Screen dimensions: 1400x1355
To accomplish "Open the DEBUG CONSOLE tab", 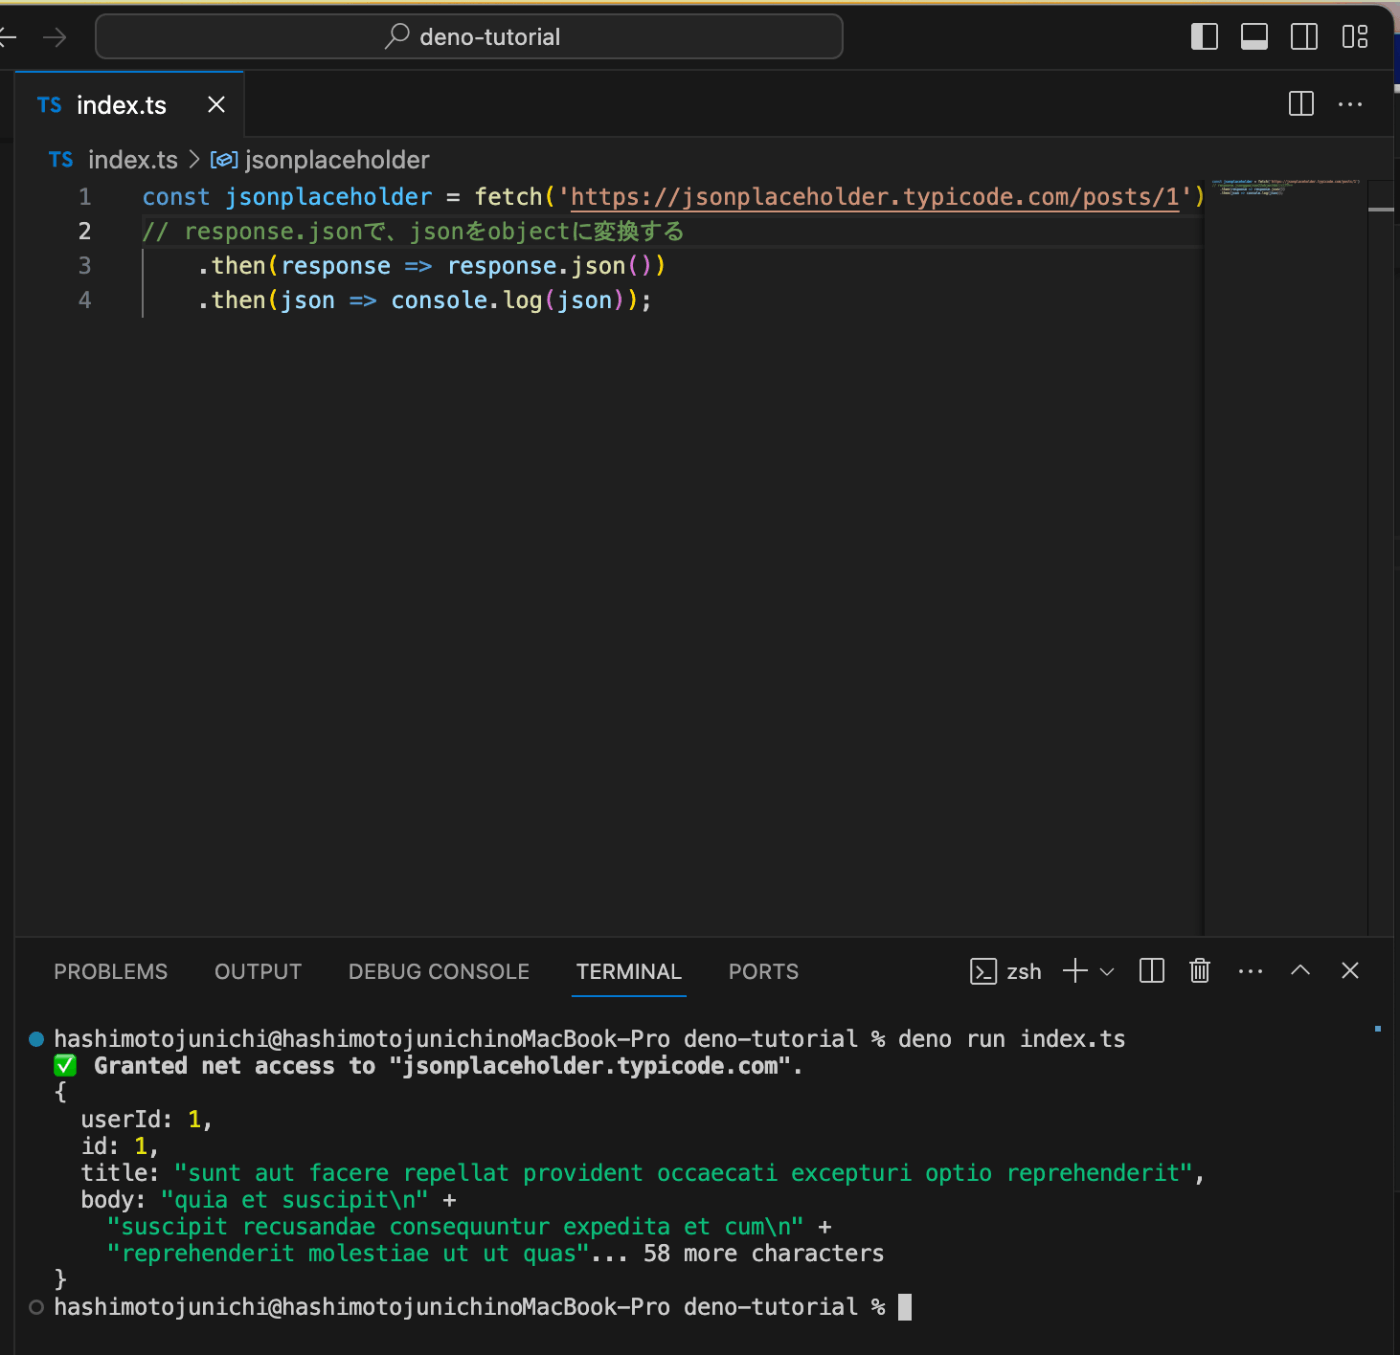I will [438, 972].
